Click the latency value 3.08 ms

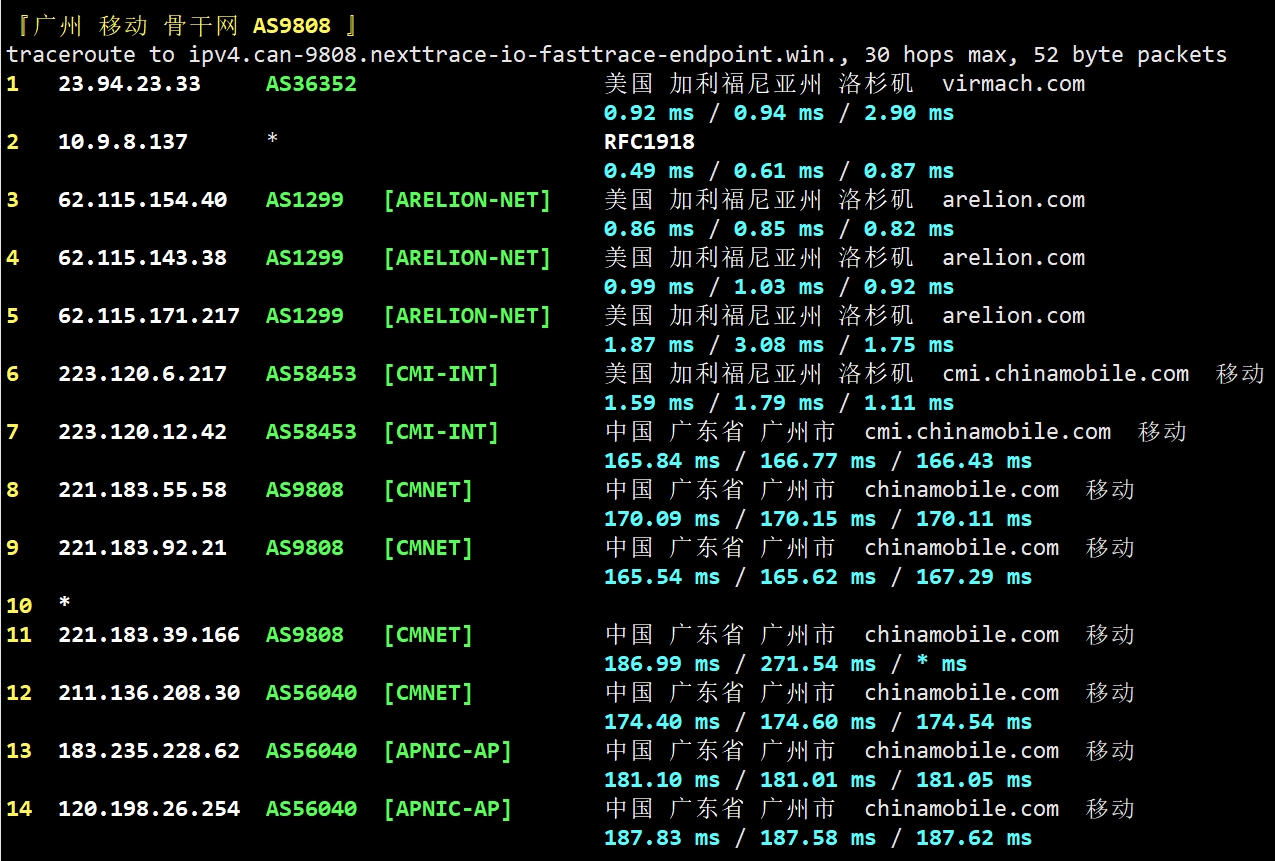779,345
